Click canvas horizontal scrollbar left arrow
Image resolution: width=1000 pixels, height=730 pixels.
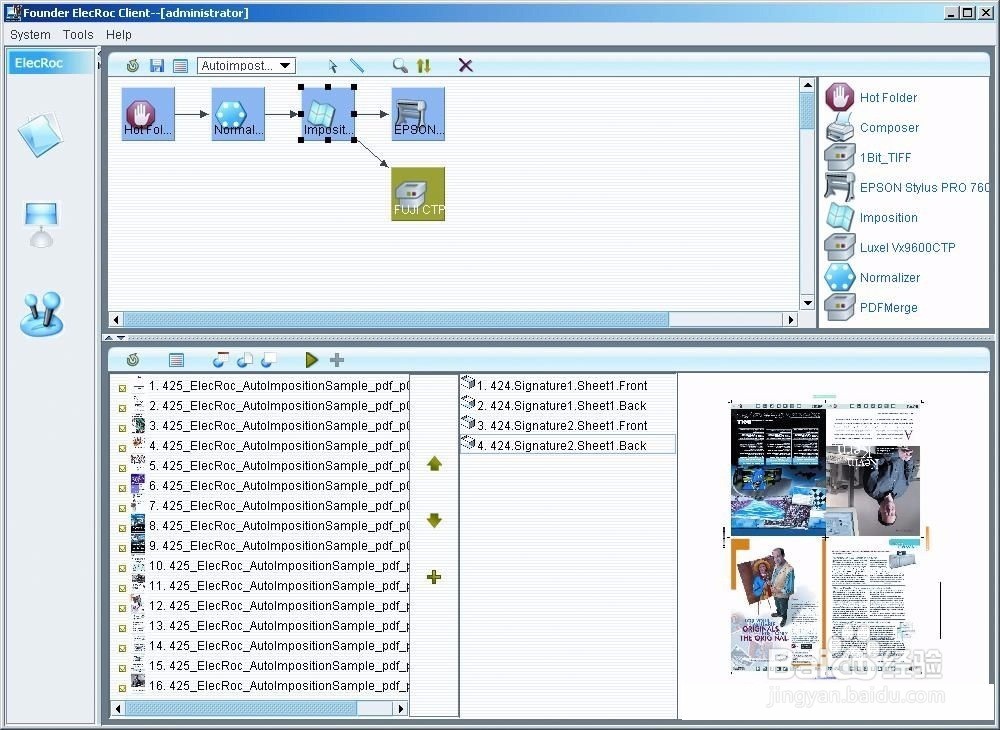click(x=116, y=319)
